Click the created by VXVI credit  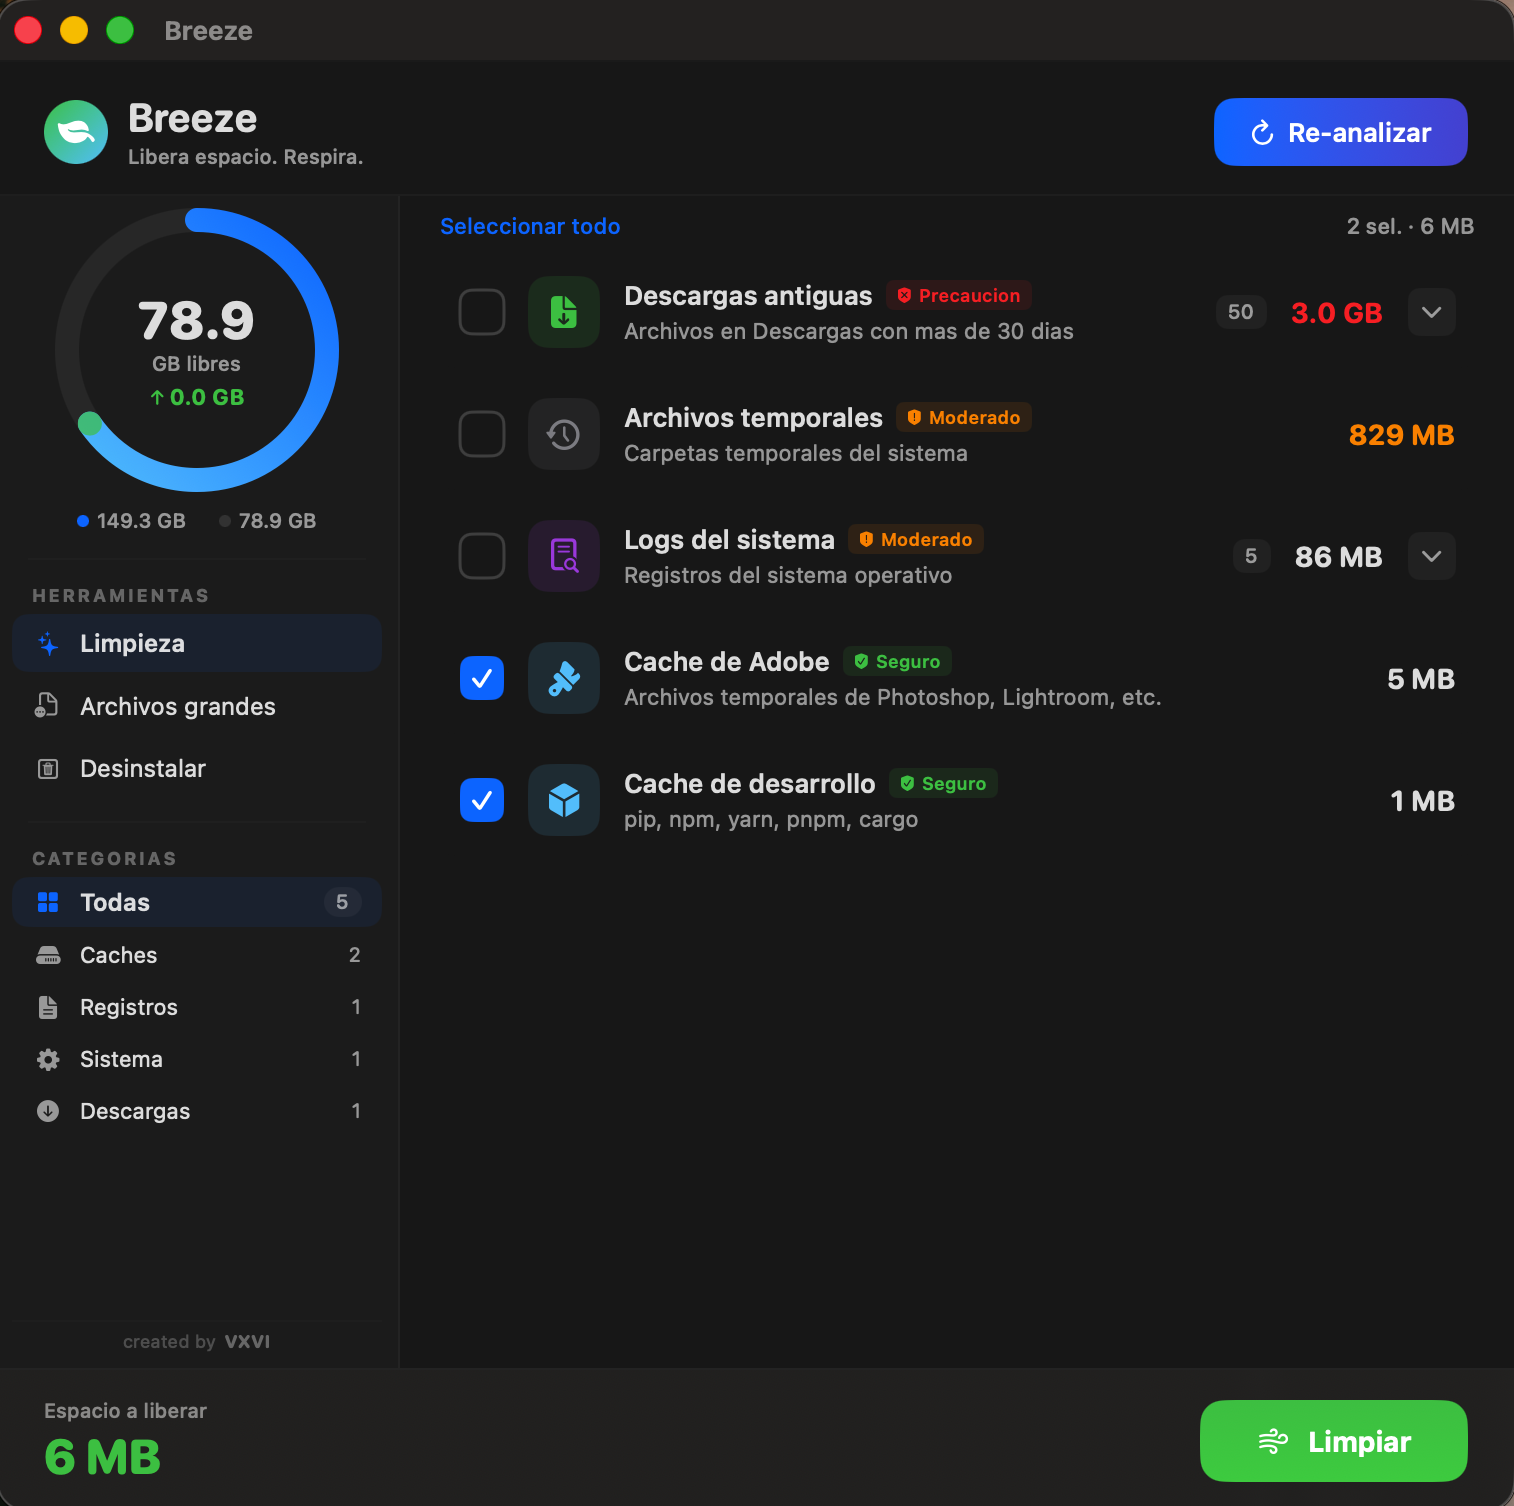coord(197,1342)
